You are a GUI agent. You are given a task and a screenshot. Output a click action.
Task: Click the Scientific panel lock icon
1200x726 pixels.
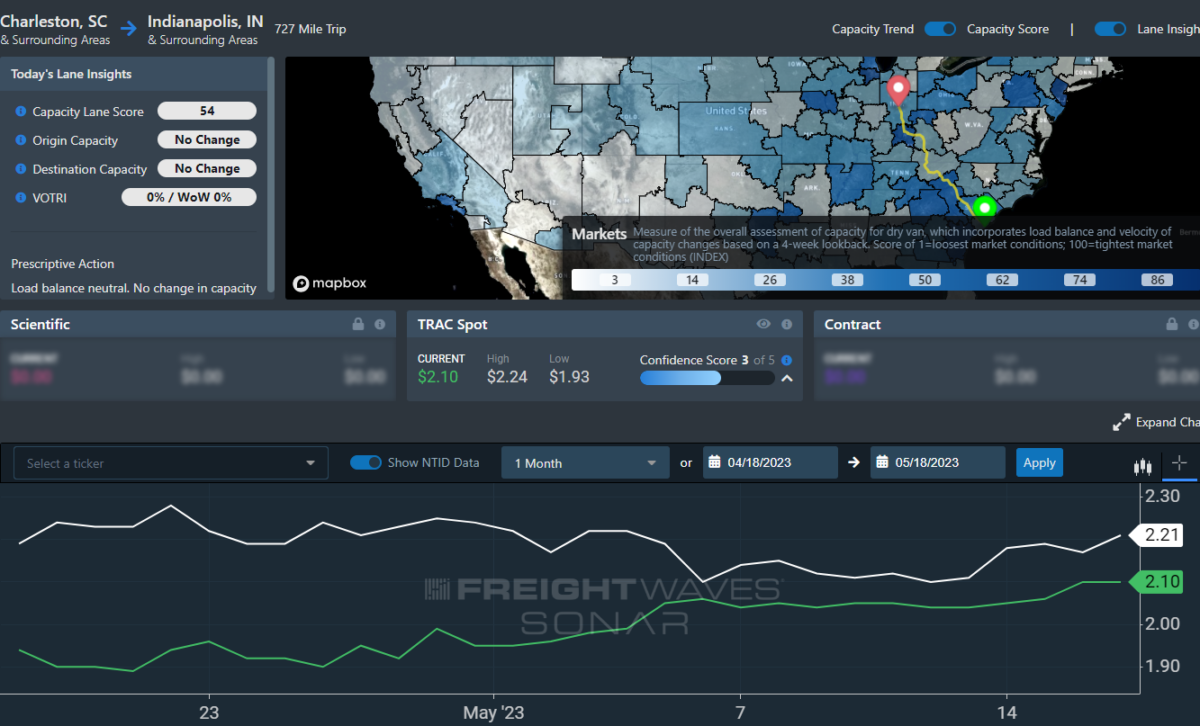pos(359,325)
